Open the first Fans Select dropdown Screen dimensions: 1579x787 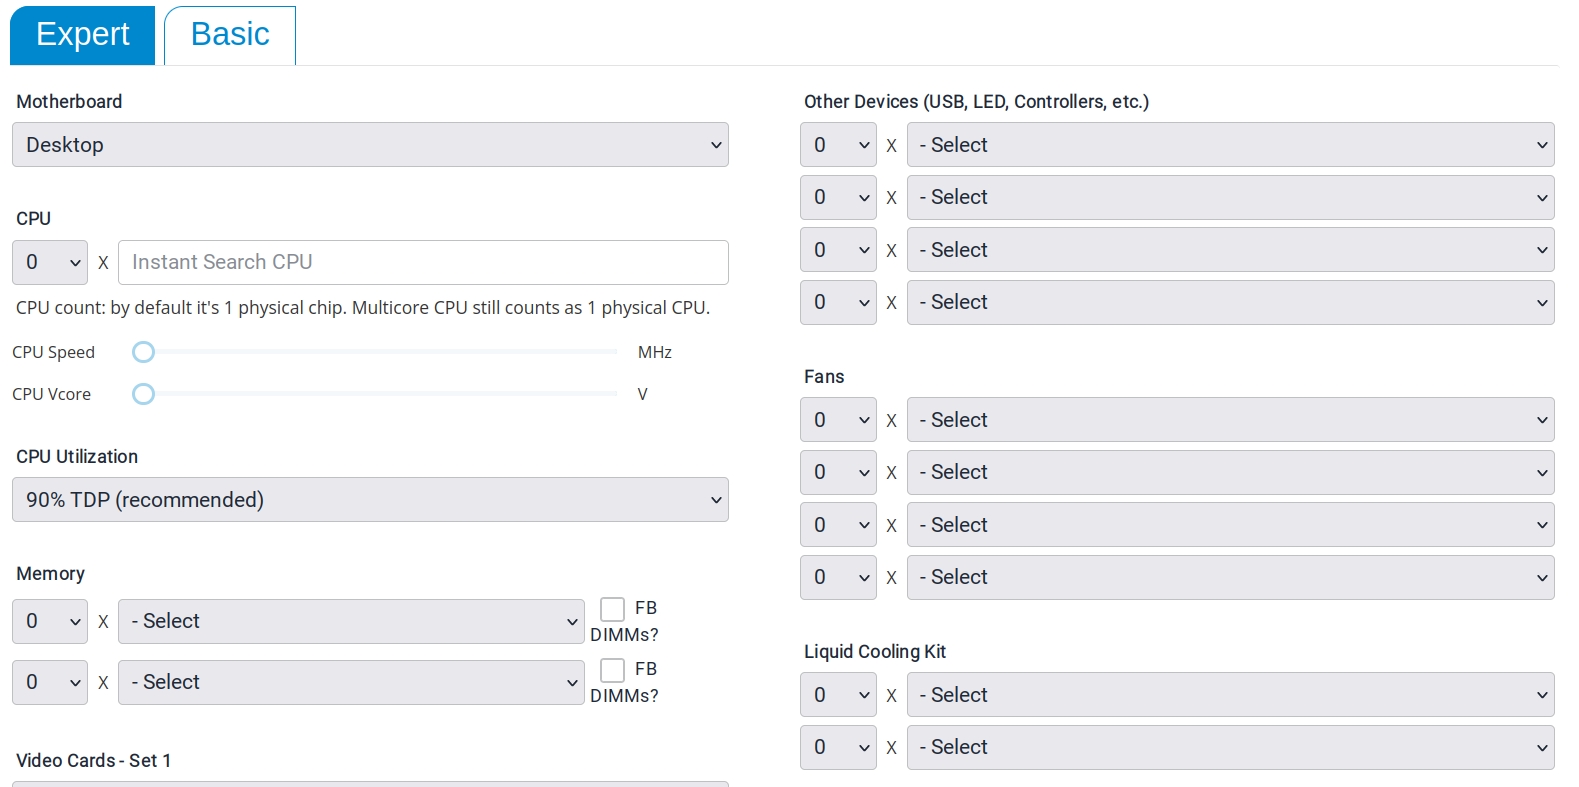1231,420
